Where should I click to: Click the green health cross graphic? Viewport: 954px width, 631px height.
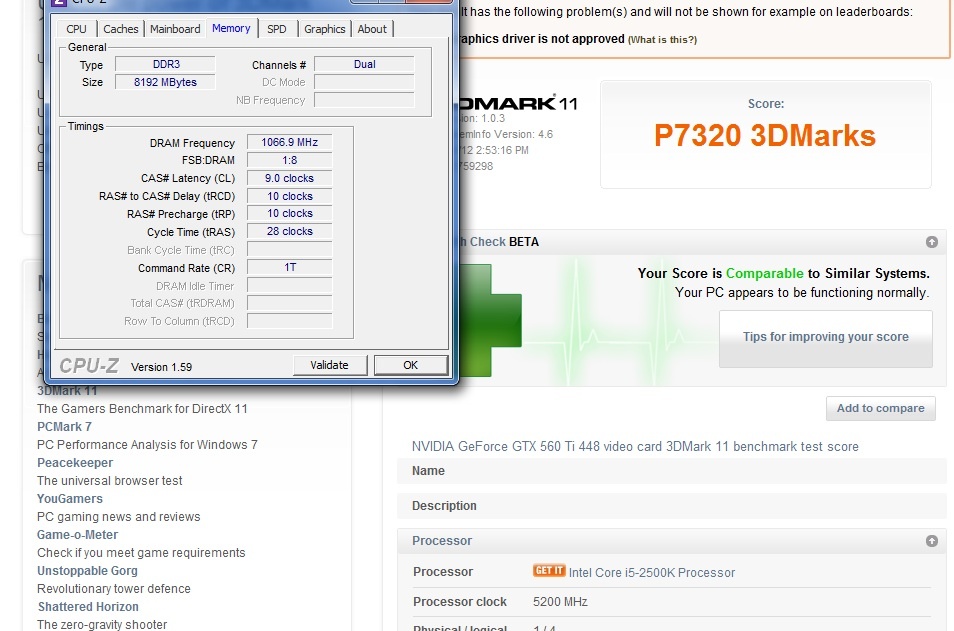[x=490, y=320]
